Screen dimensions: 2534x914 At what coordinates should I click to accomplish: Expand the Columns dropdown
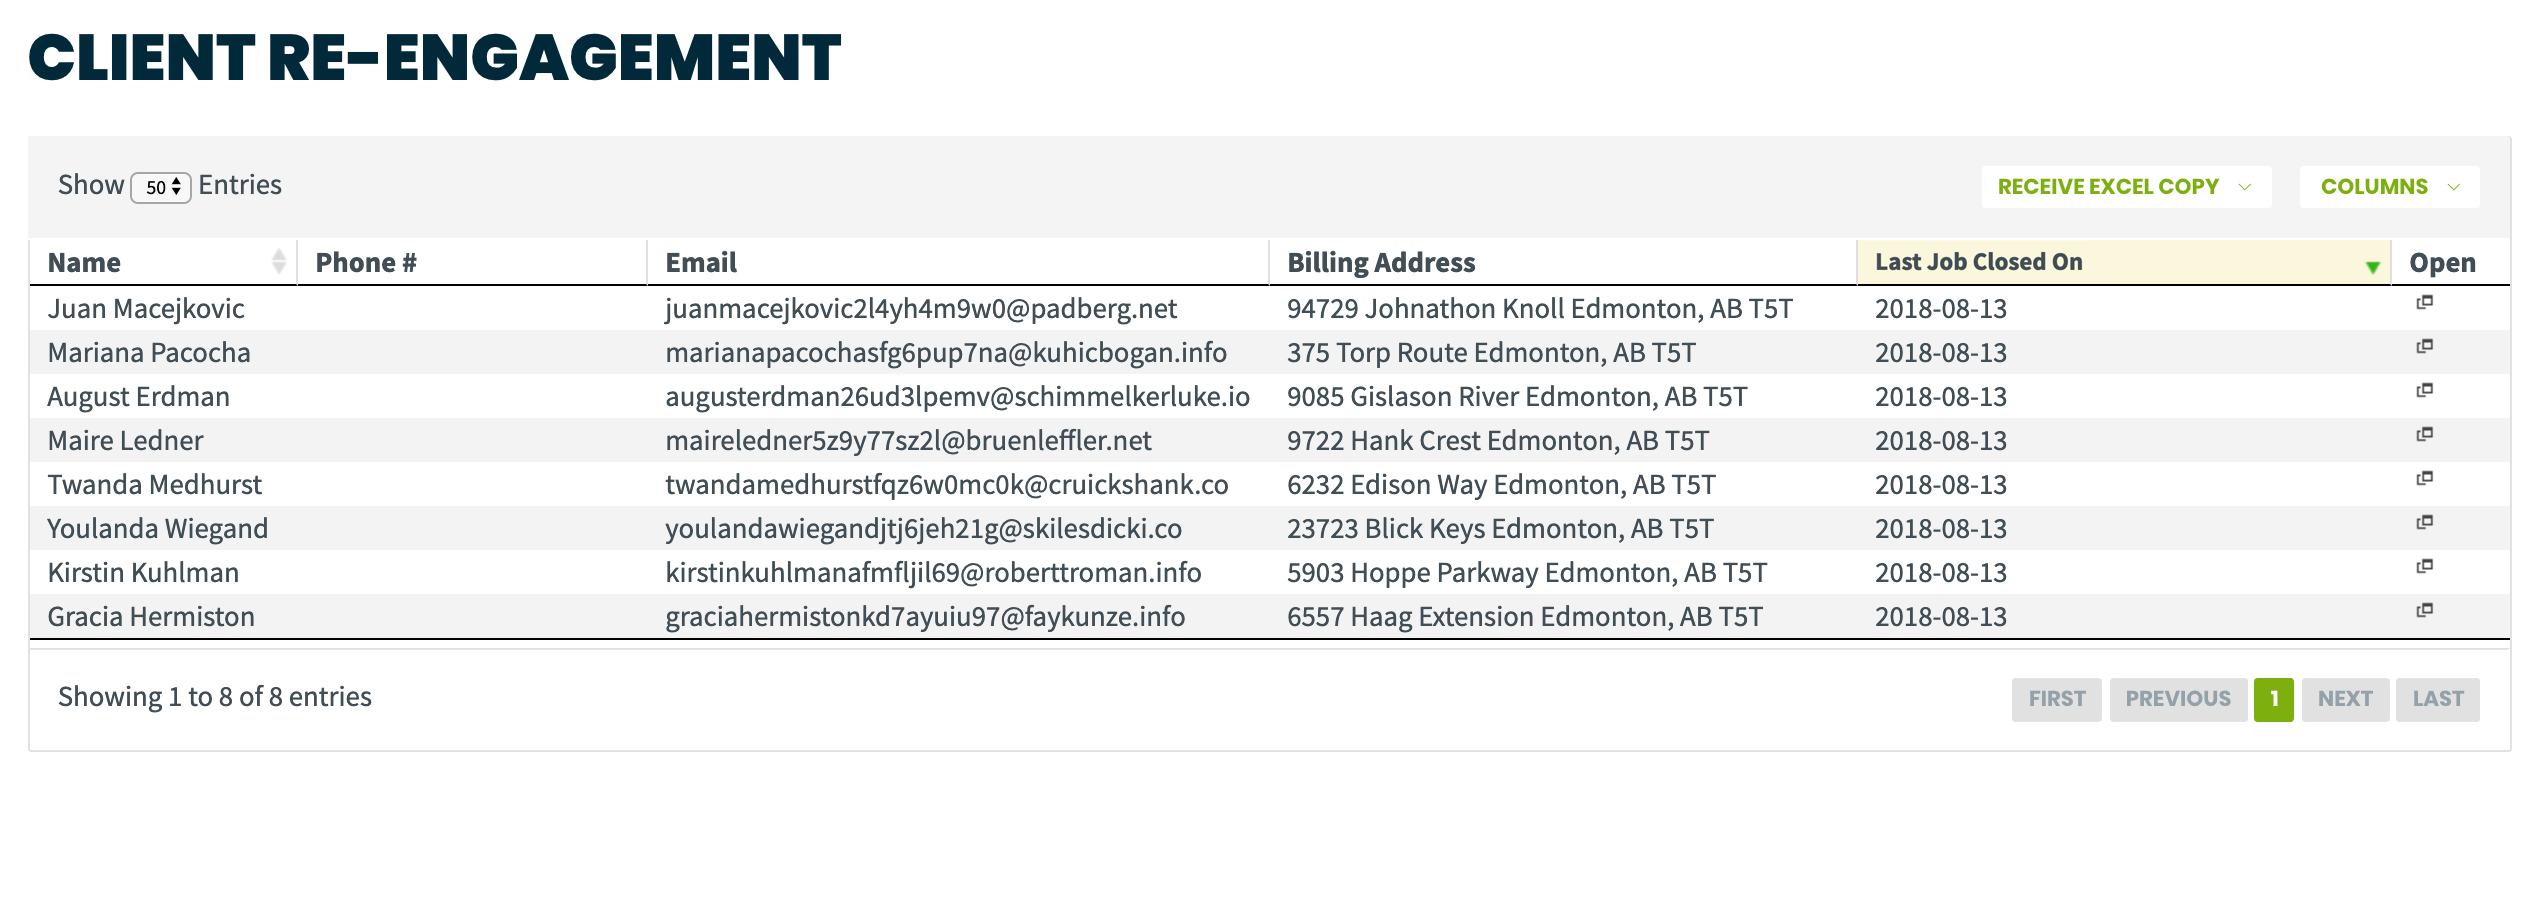[2389, 187]
